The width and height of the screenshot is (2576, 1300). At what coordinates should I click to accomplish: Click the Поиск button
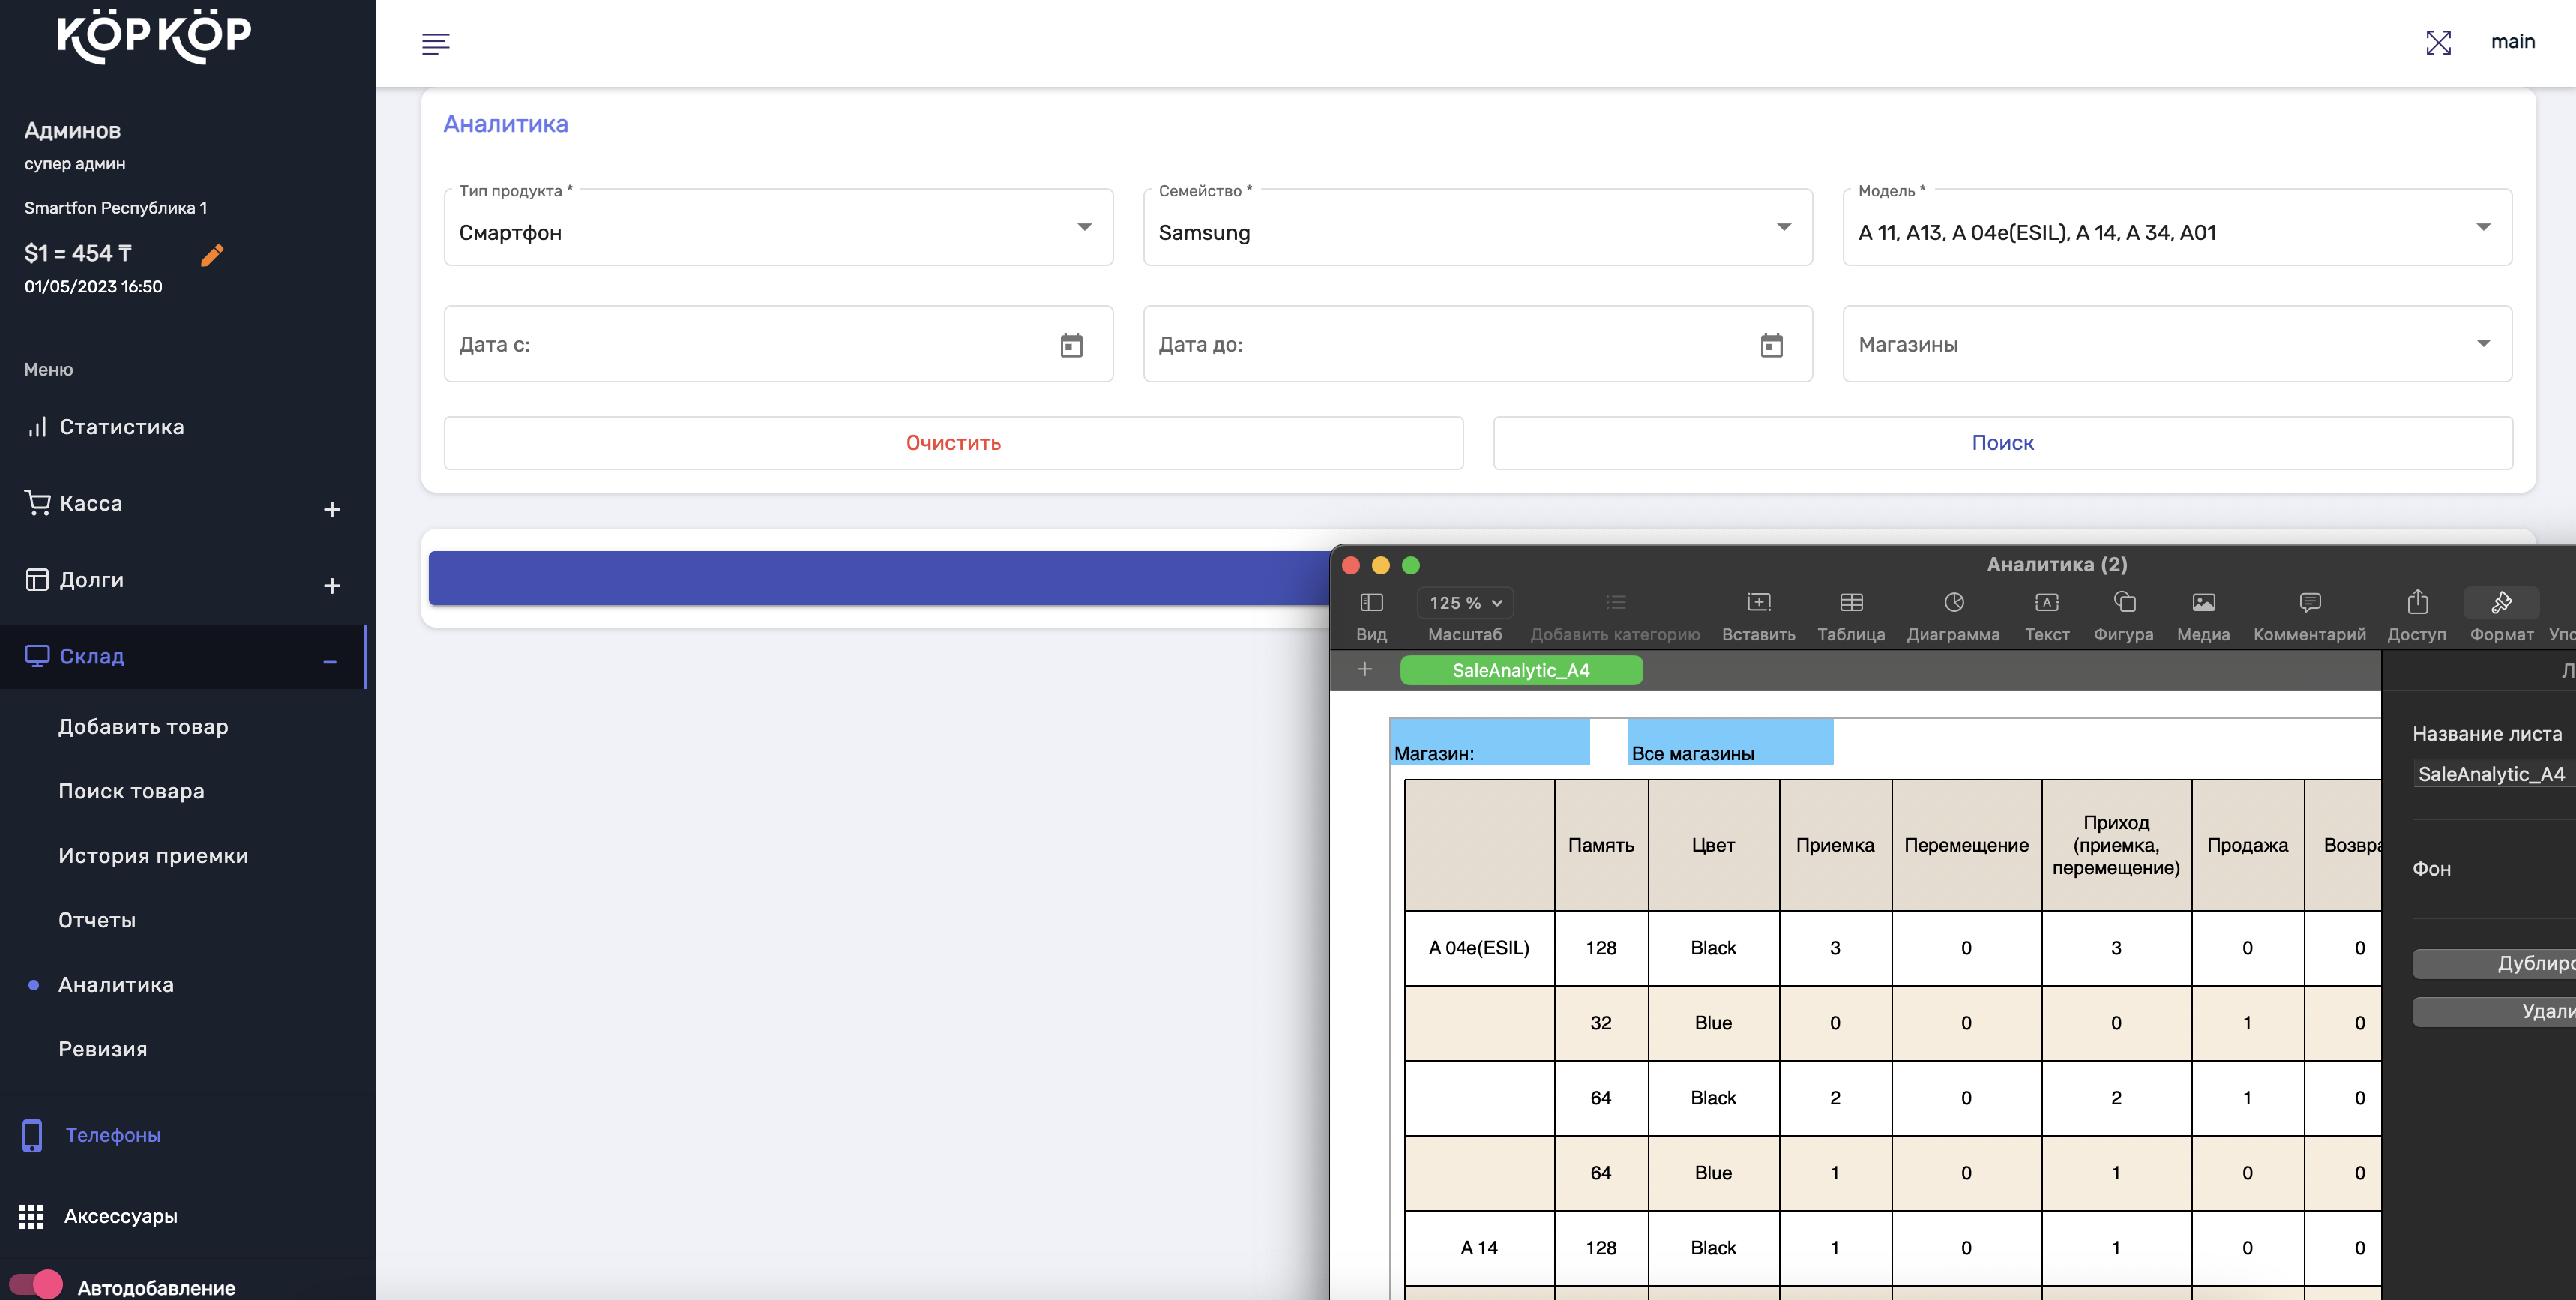pyautogui.click(x=2002, y=443)
